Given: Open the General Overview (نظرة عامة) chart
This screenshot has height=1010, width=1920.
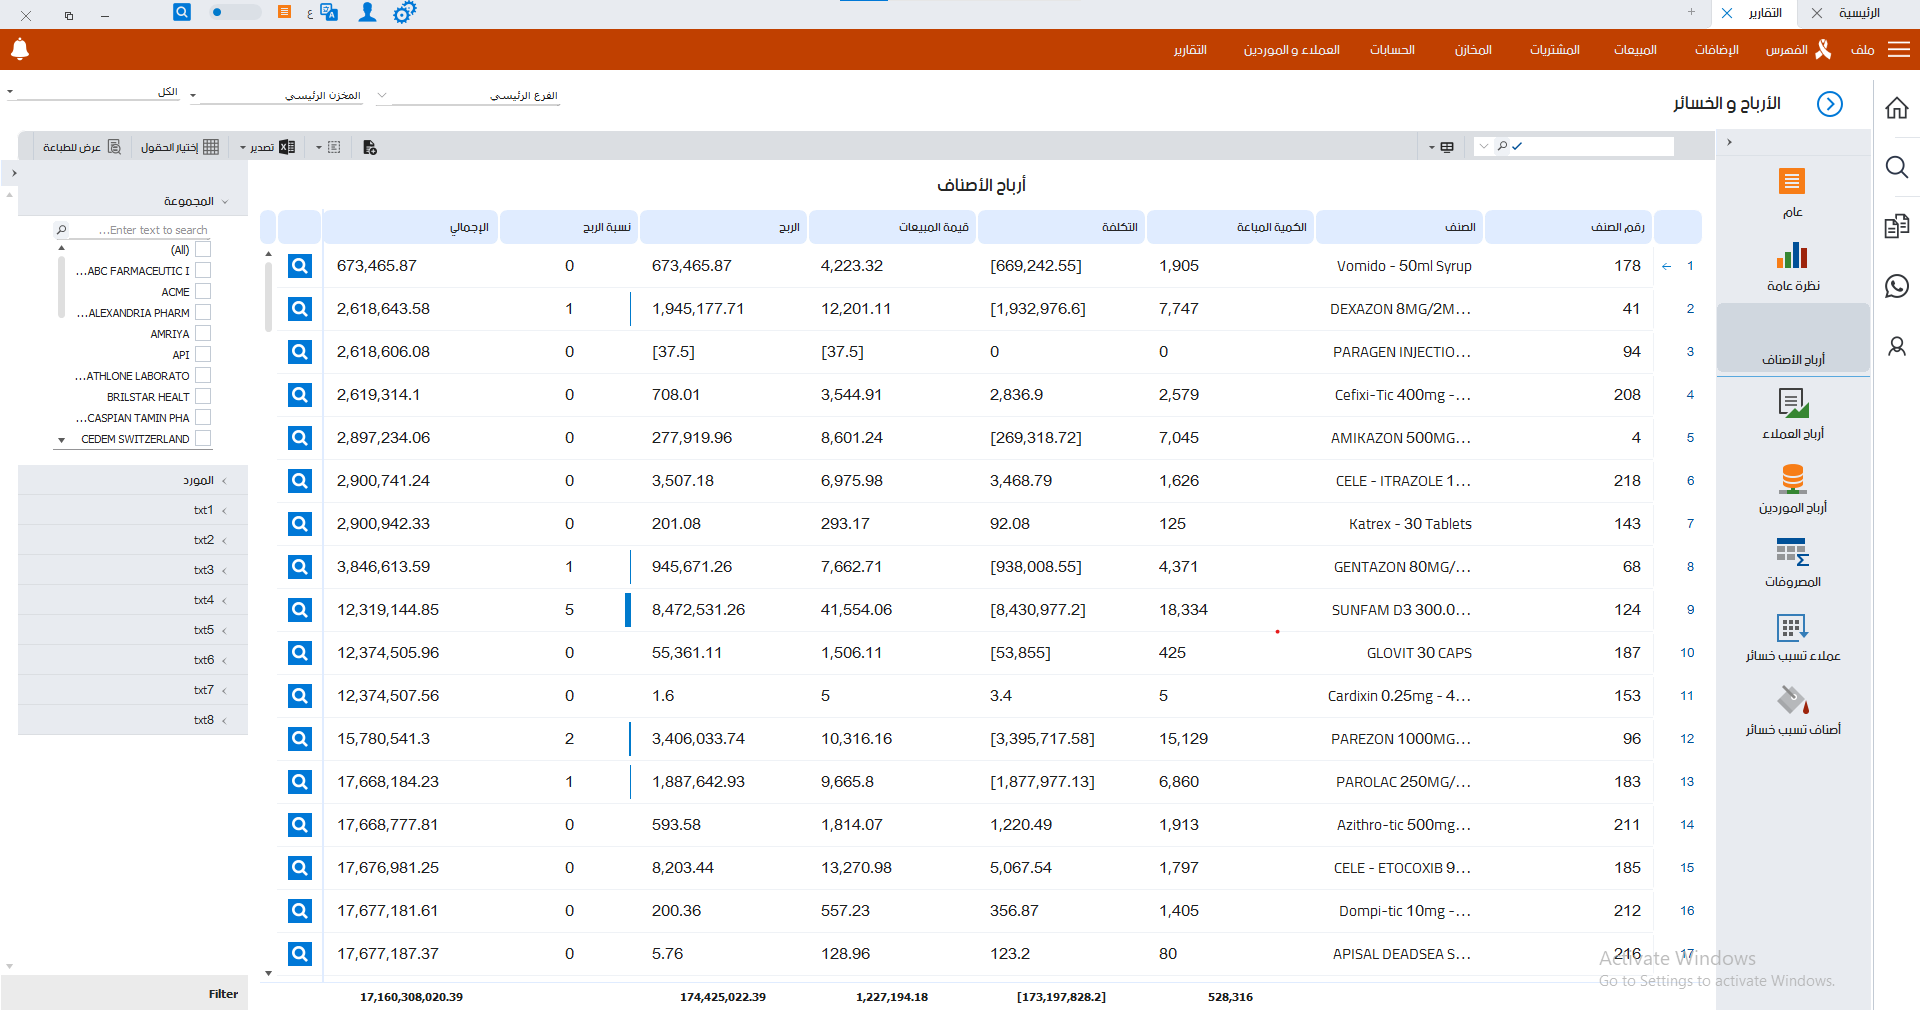Looking at the screenshot, I should (1793, 266).
